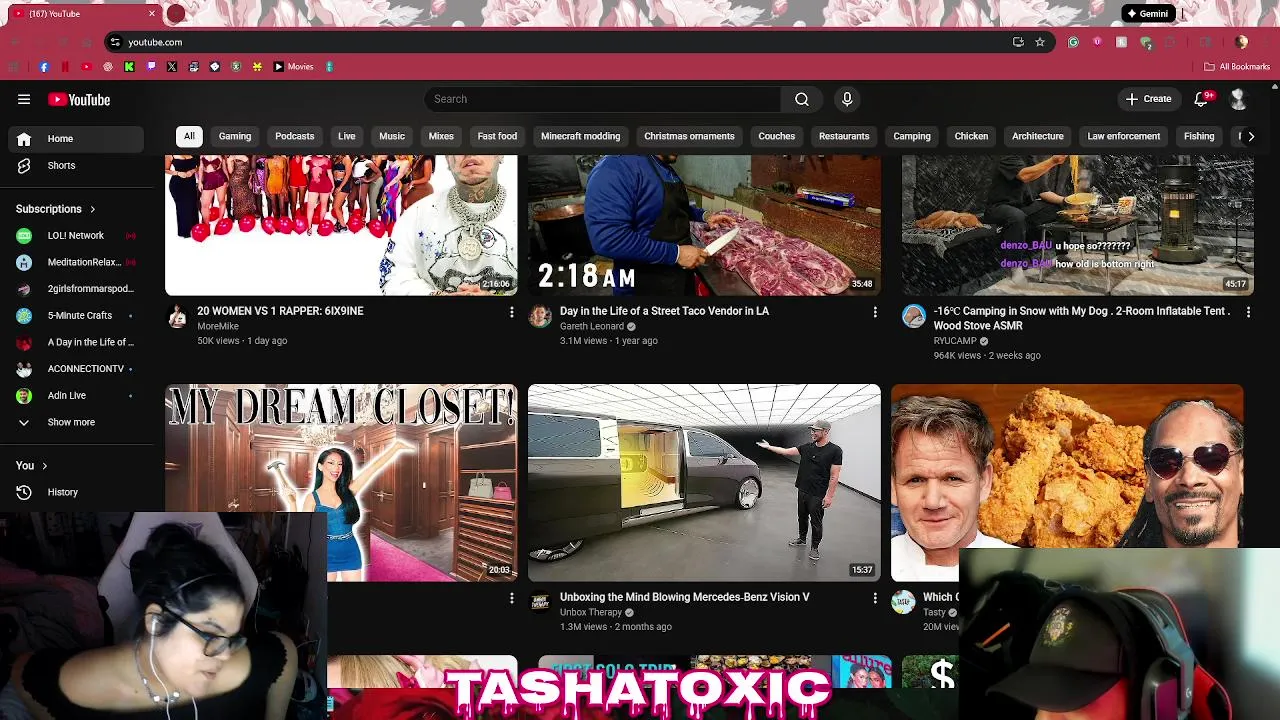Viewport: 1280px width, 720px height.
Task: Expand Subscriptions section
Action: pyautogui.click(x=56, y=209)
